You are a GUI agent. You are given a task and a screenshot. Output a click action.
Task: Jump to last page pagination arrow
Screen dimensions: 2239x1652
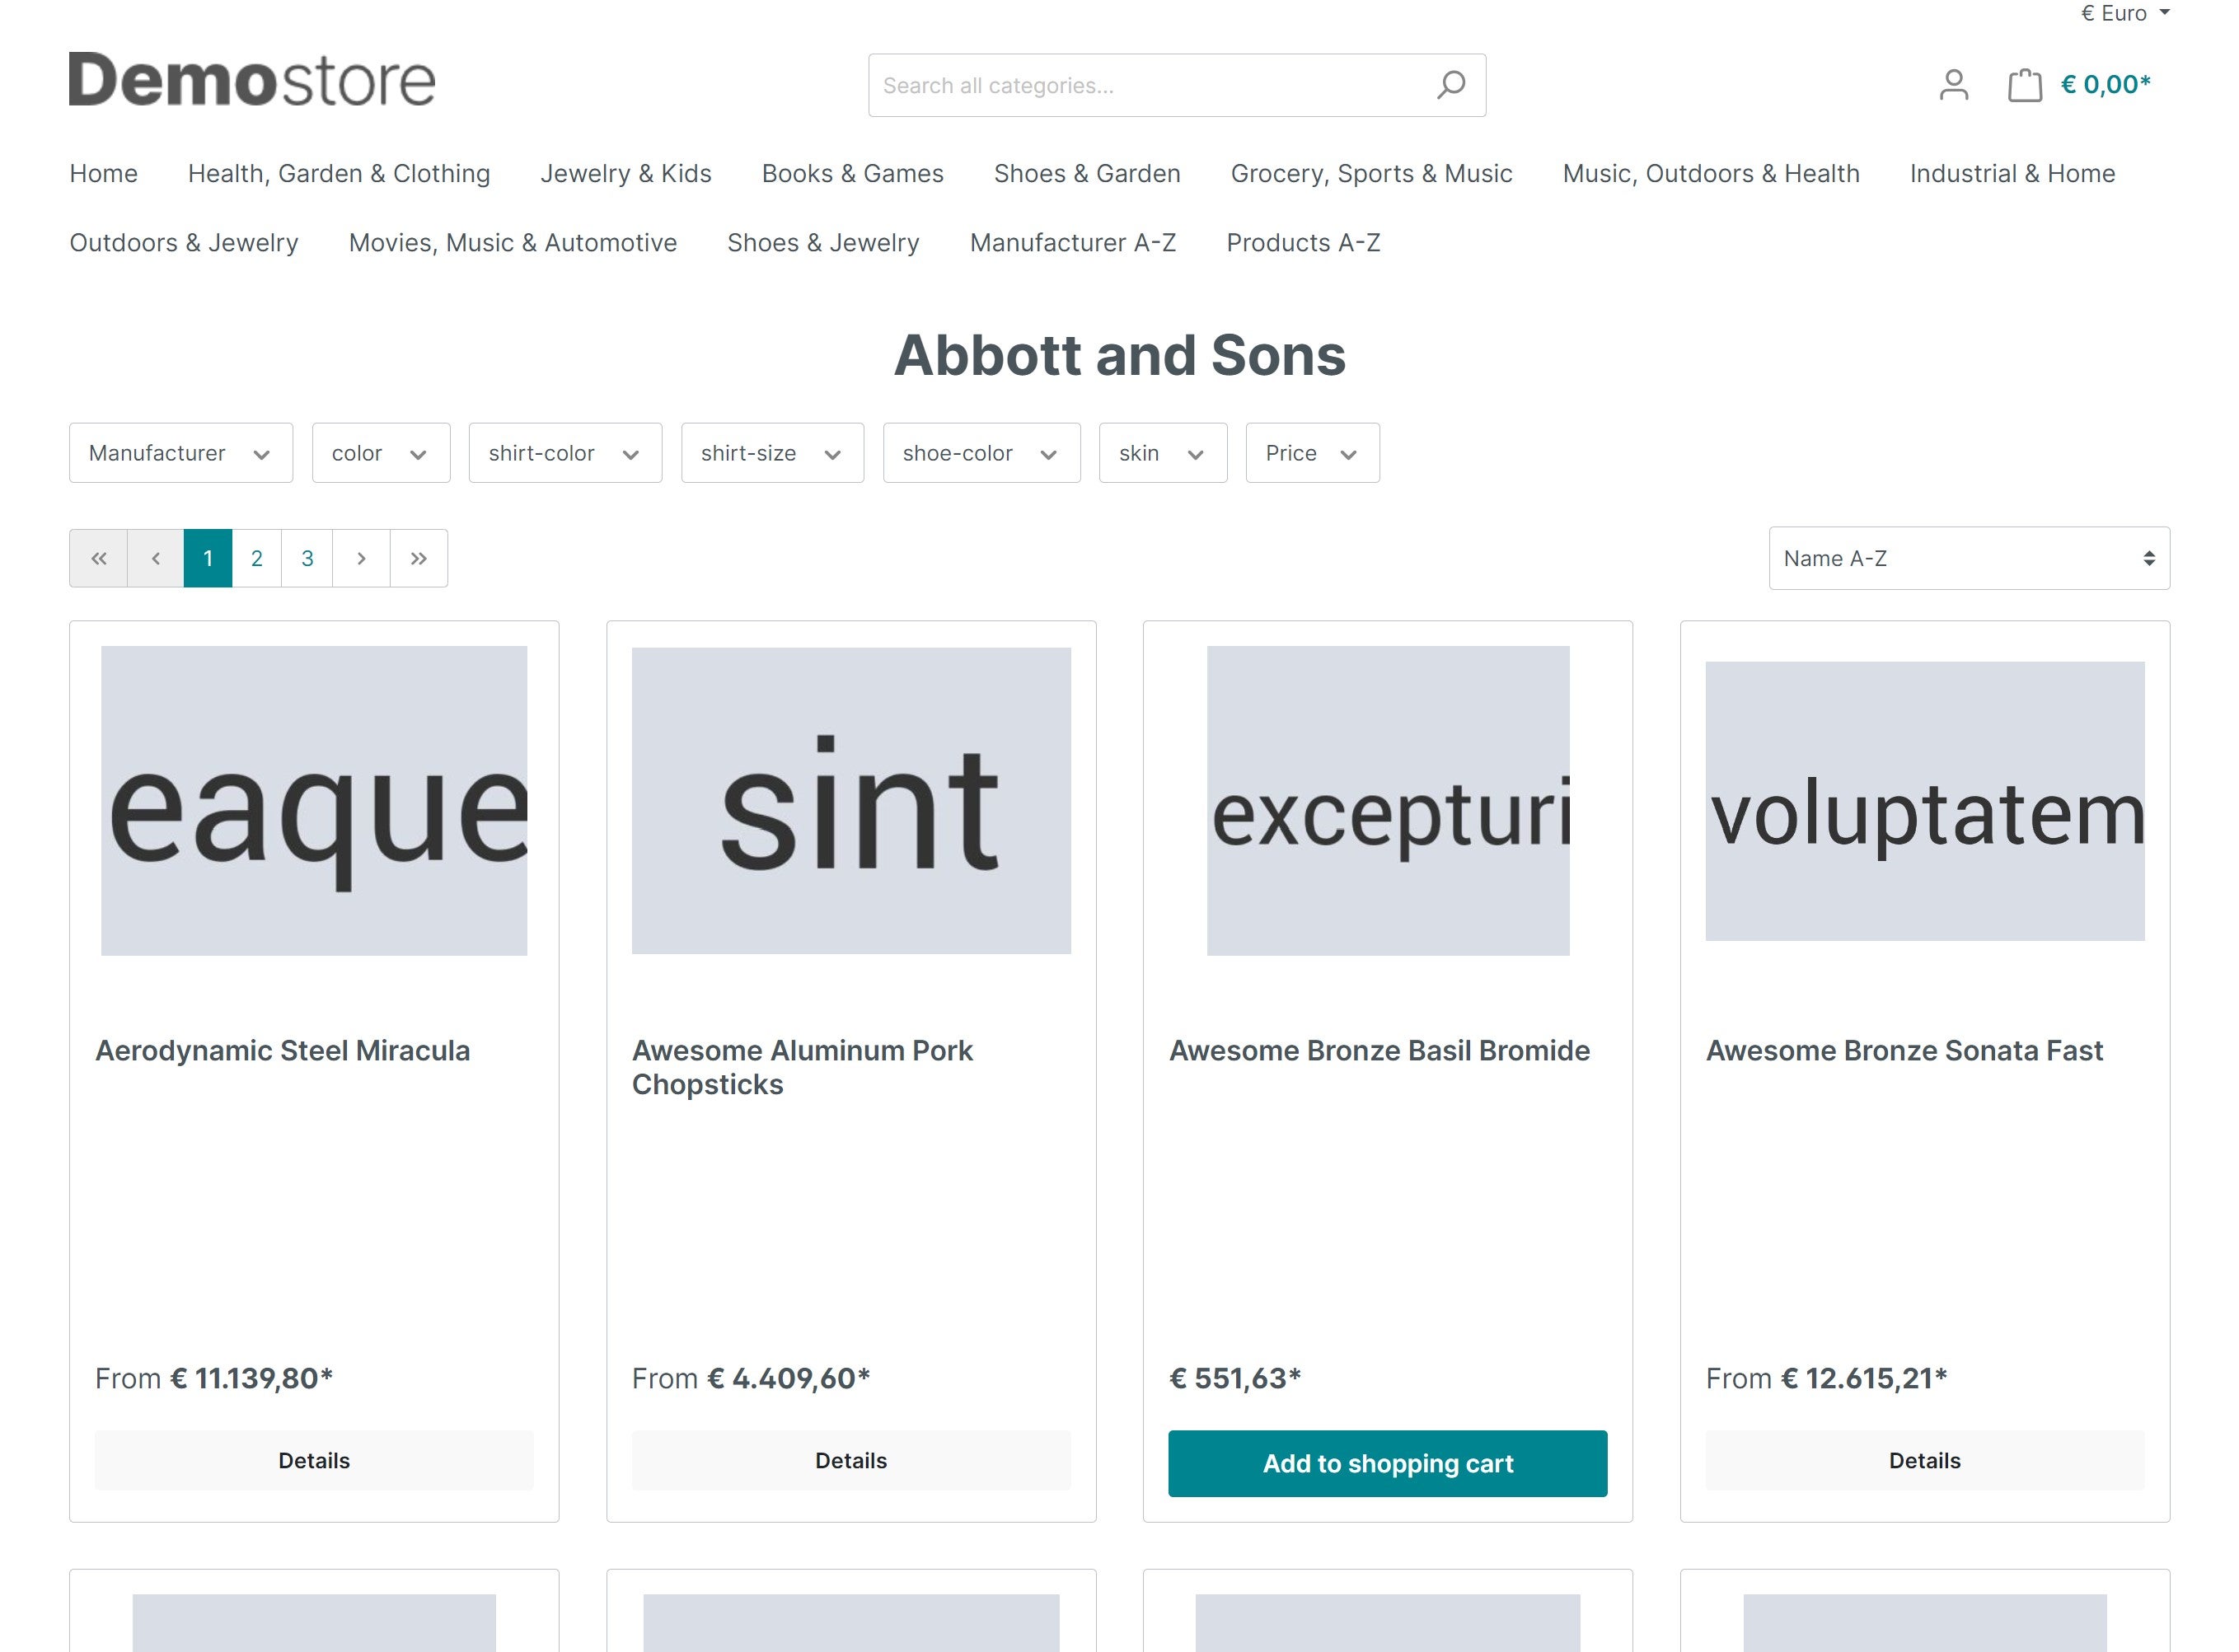tap(419, 558)
